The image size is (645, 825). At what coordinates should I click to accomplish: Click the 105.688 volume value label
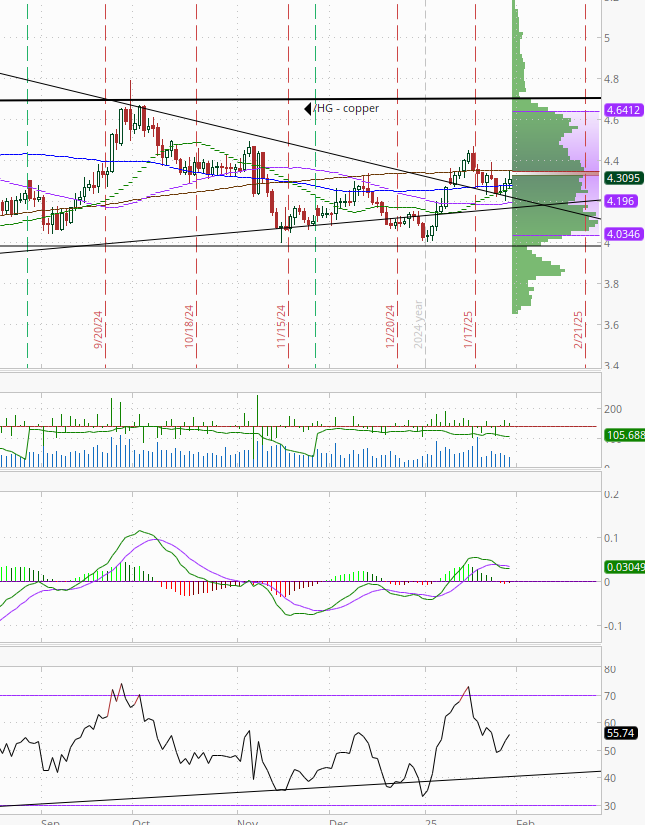624,435
